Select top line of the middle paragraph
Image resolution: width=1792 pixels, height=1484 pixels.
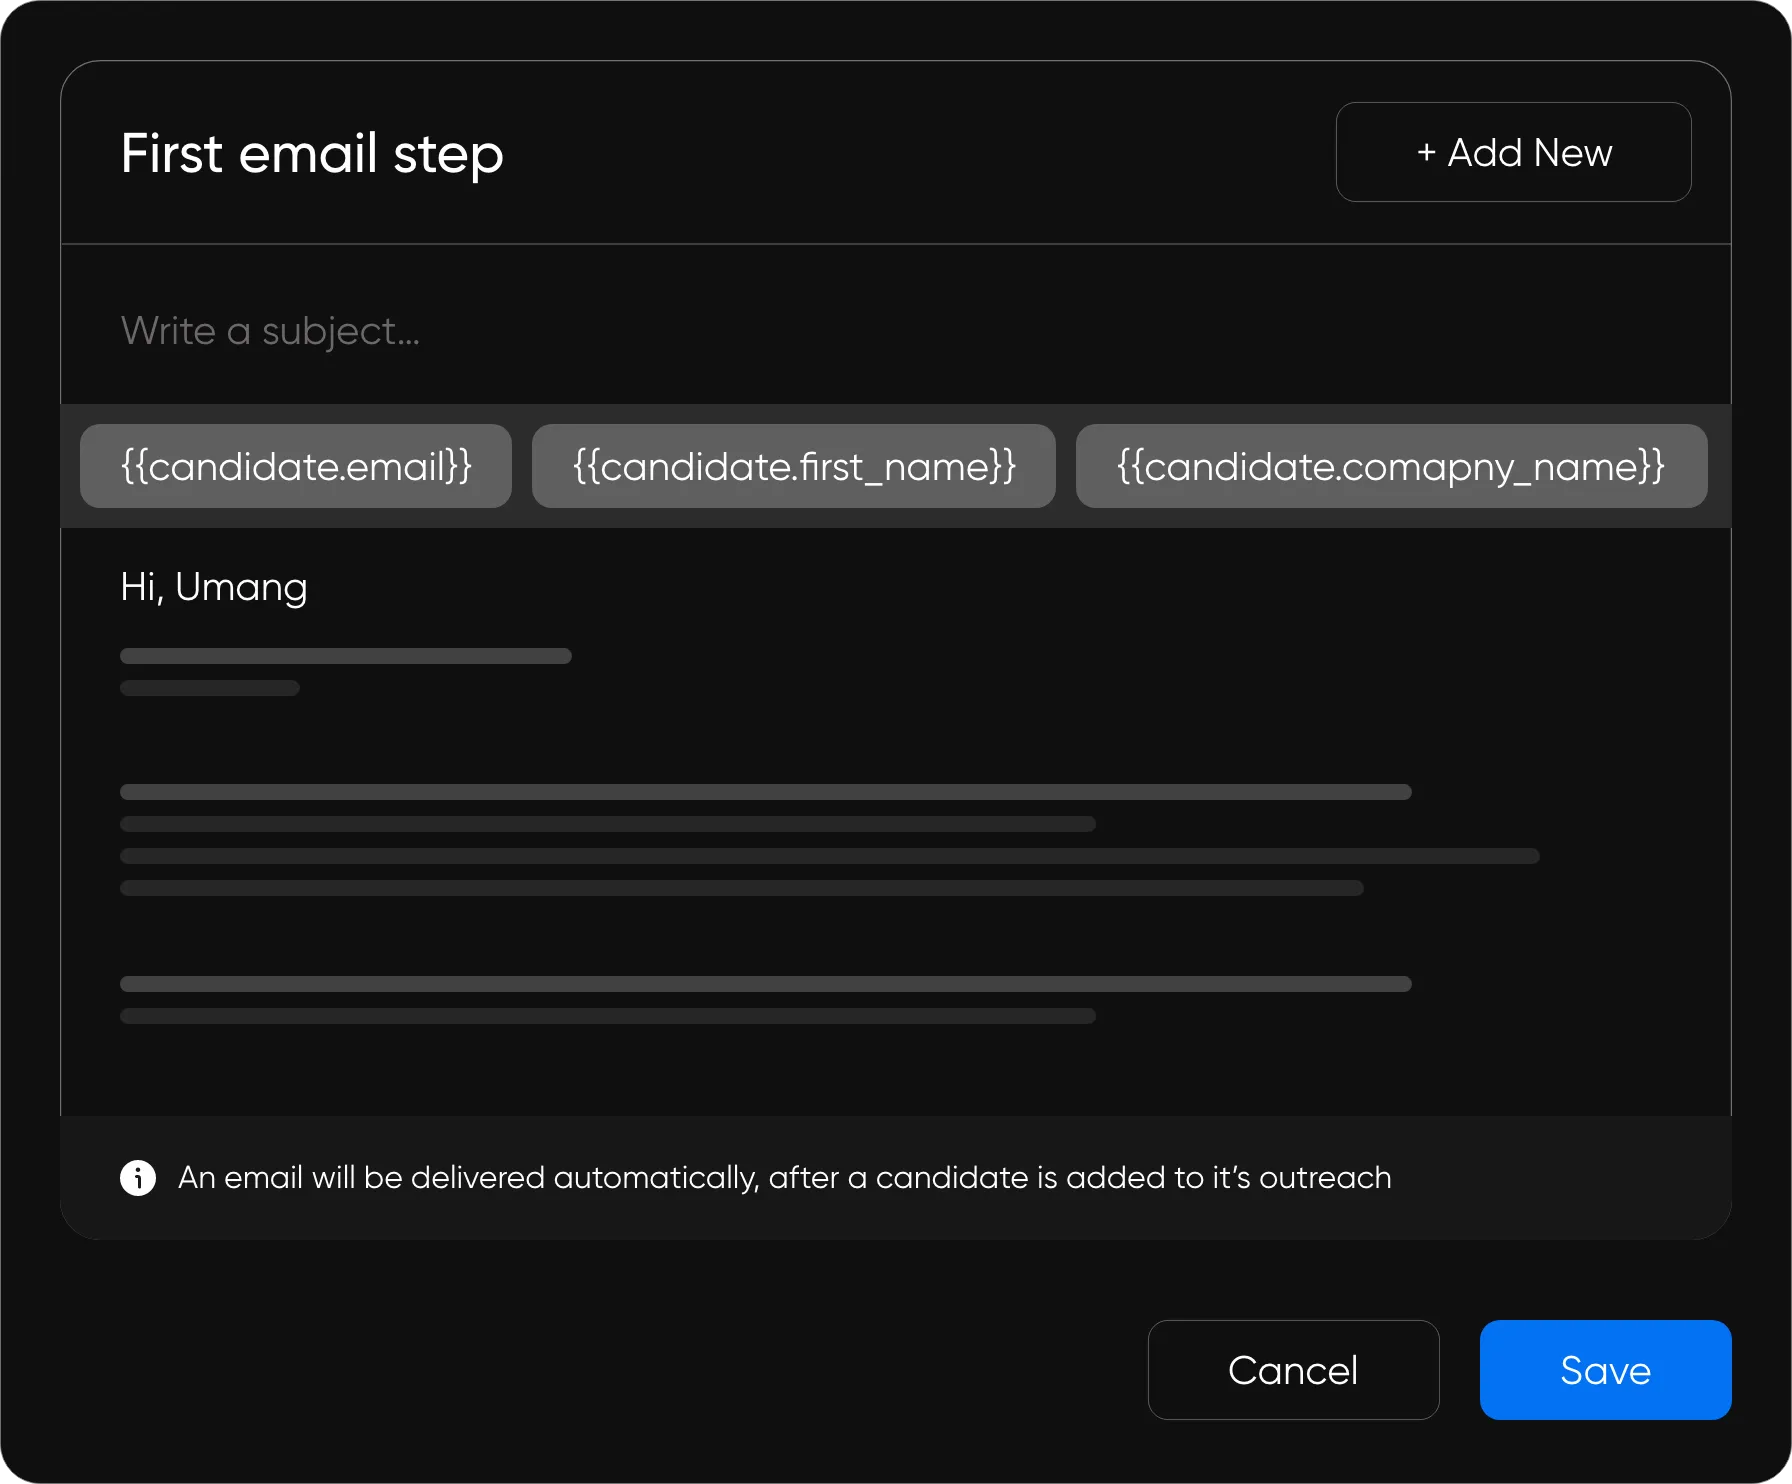coord(765,792)
